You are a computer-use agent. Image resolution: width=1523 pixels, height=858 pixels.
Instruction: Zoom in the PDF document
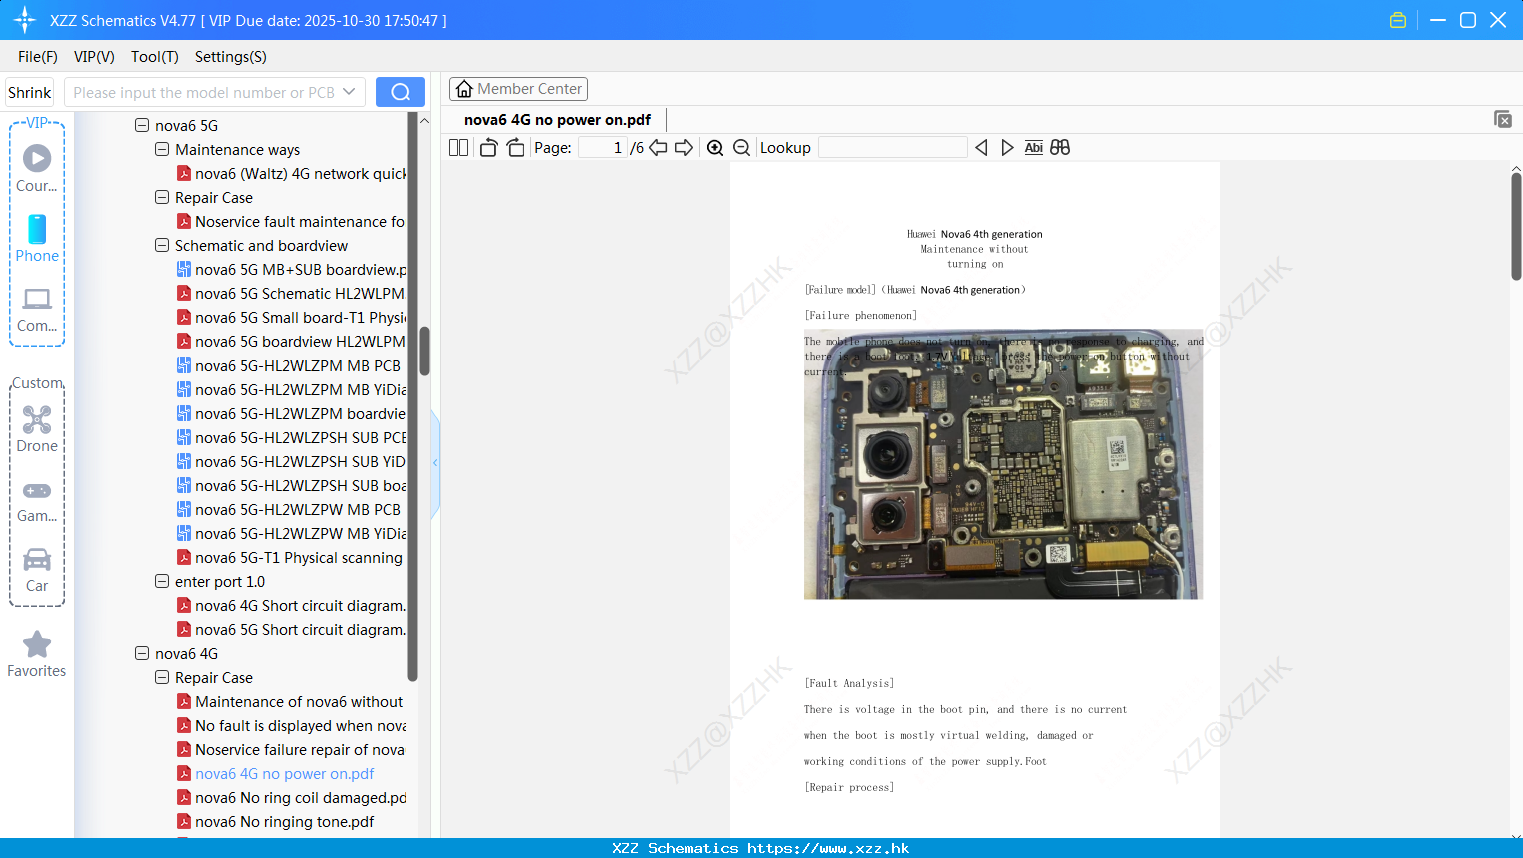pos(715,148)
